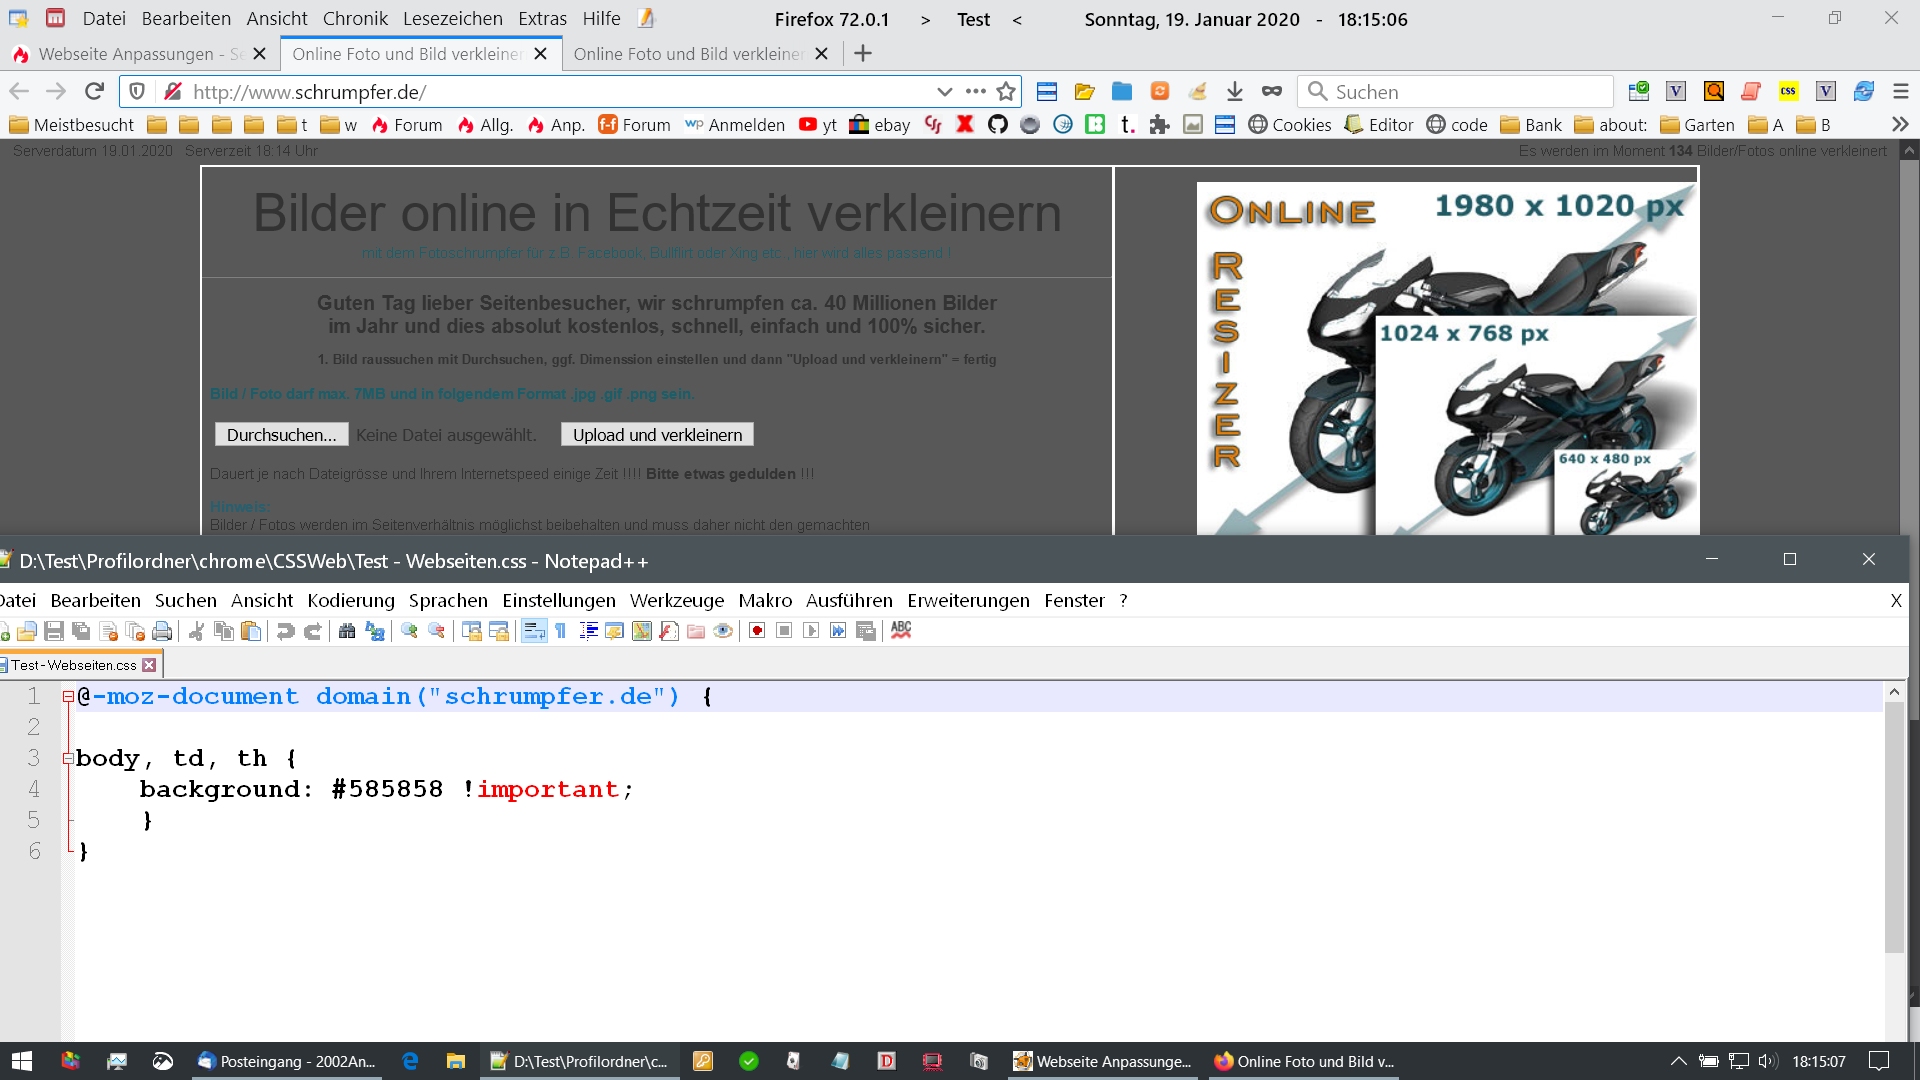
Task: Open the Kodierung menu in Notepad++
Action: pyautogui.click(x=350, y=600)
